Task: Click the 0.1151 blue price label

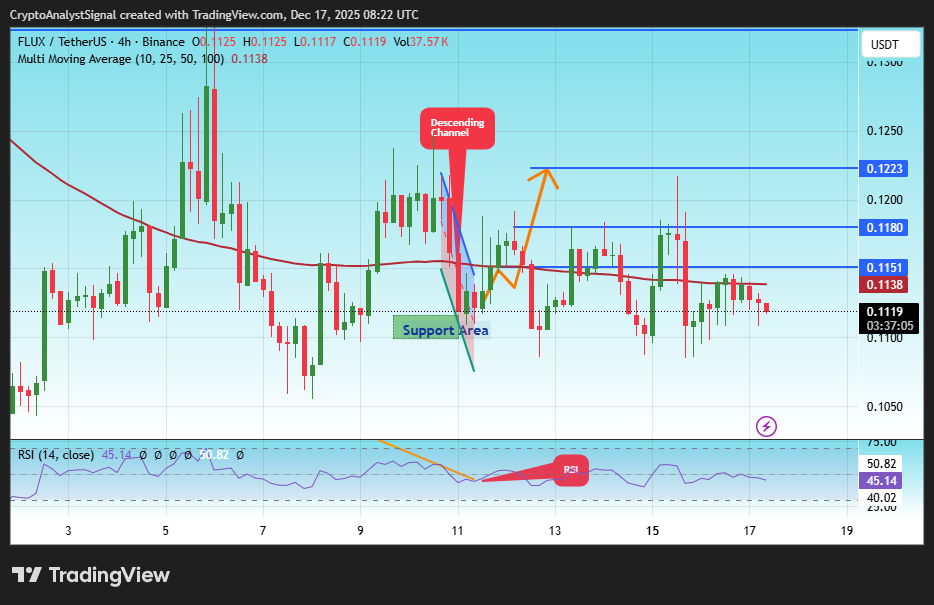Action: click(x=885, y=267)
